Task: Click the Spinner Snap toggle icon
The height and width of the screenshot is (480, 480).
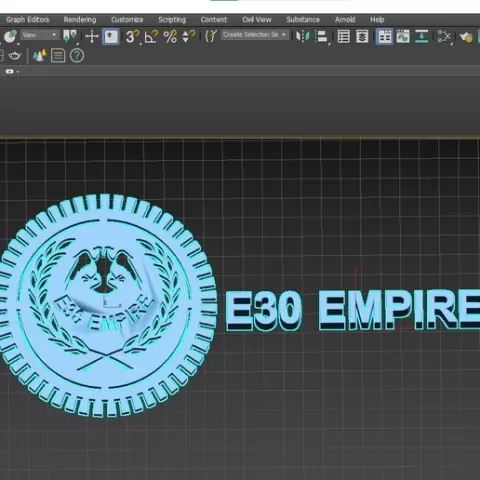Action: pyautogui.click(x=189, y=36)
